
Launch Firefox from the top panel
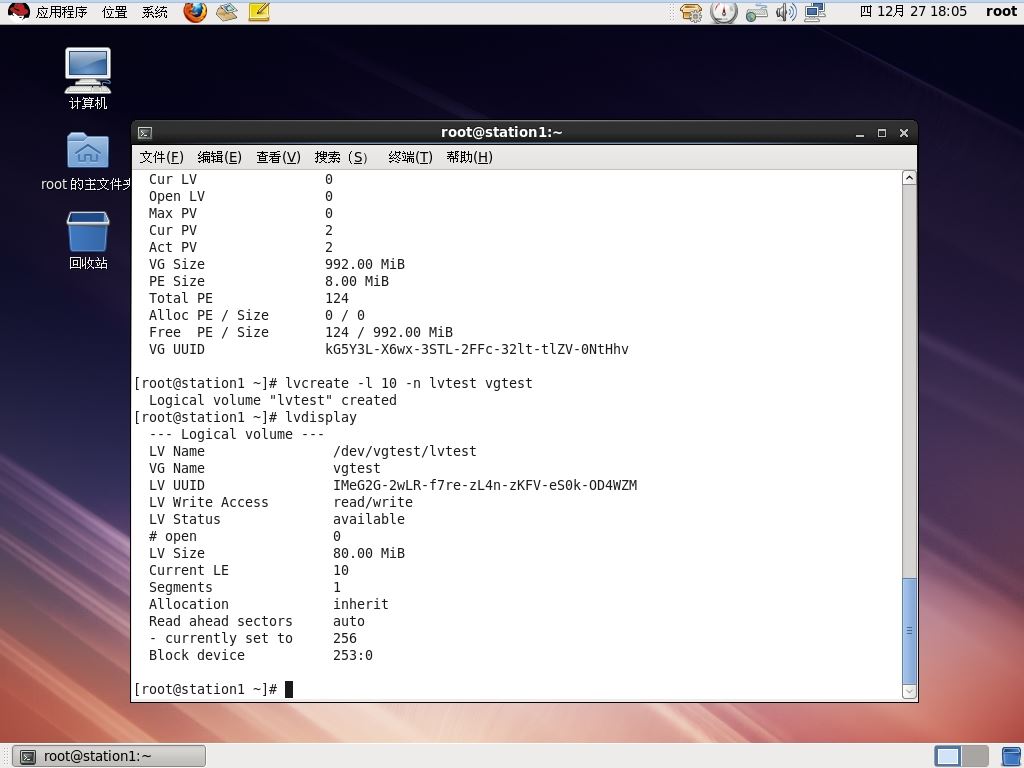coord(195,12)
